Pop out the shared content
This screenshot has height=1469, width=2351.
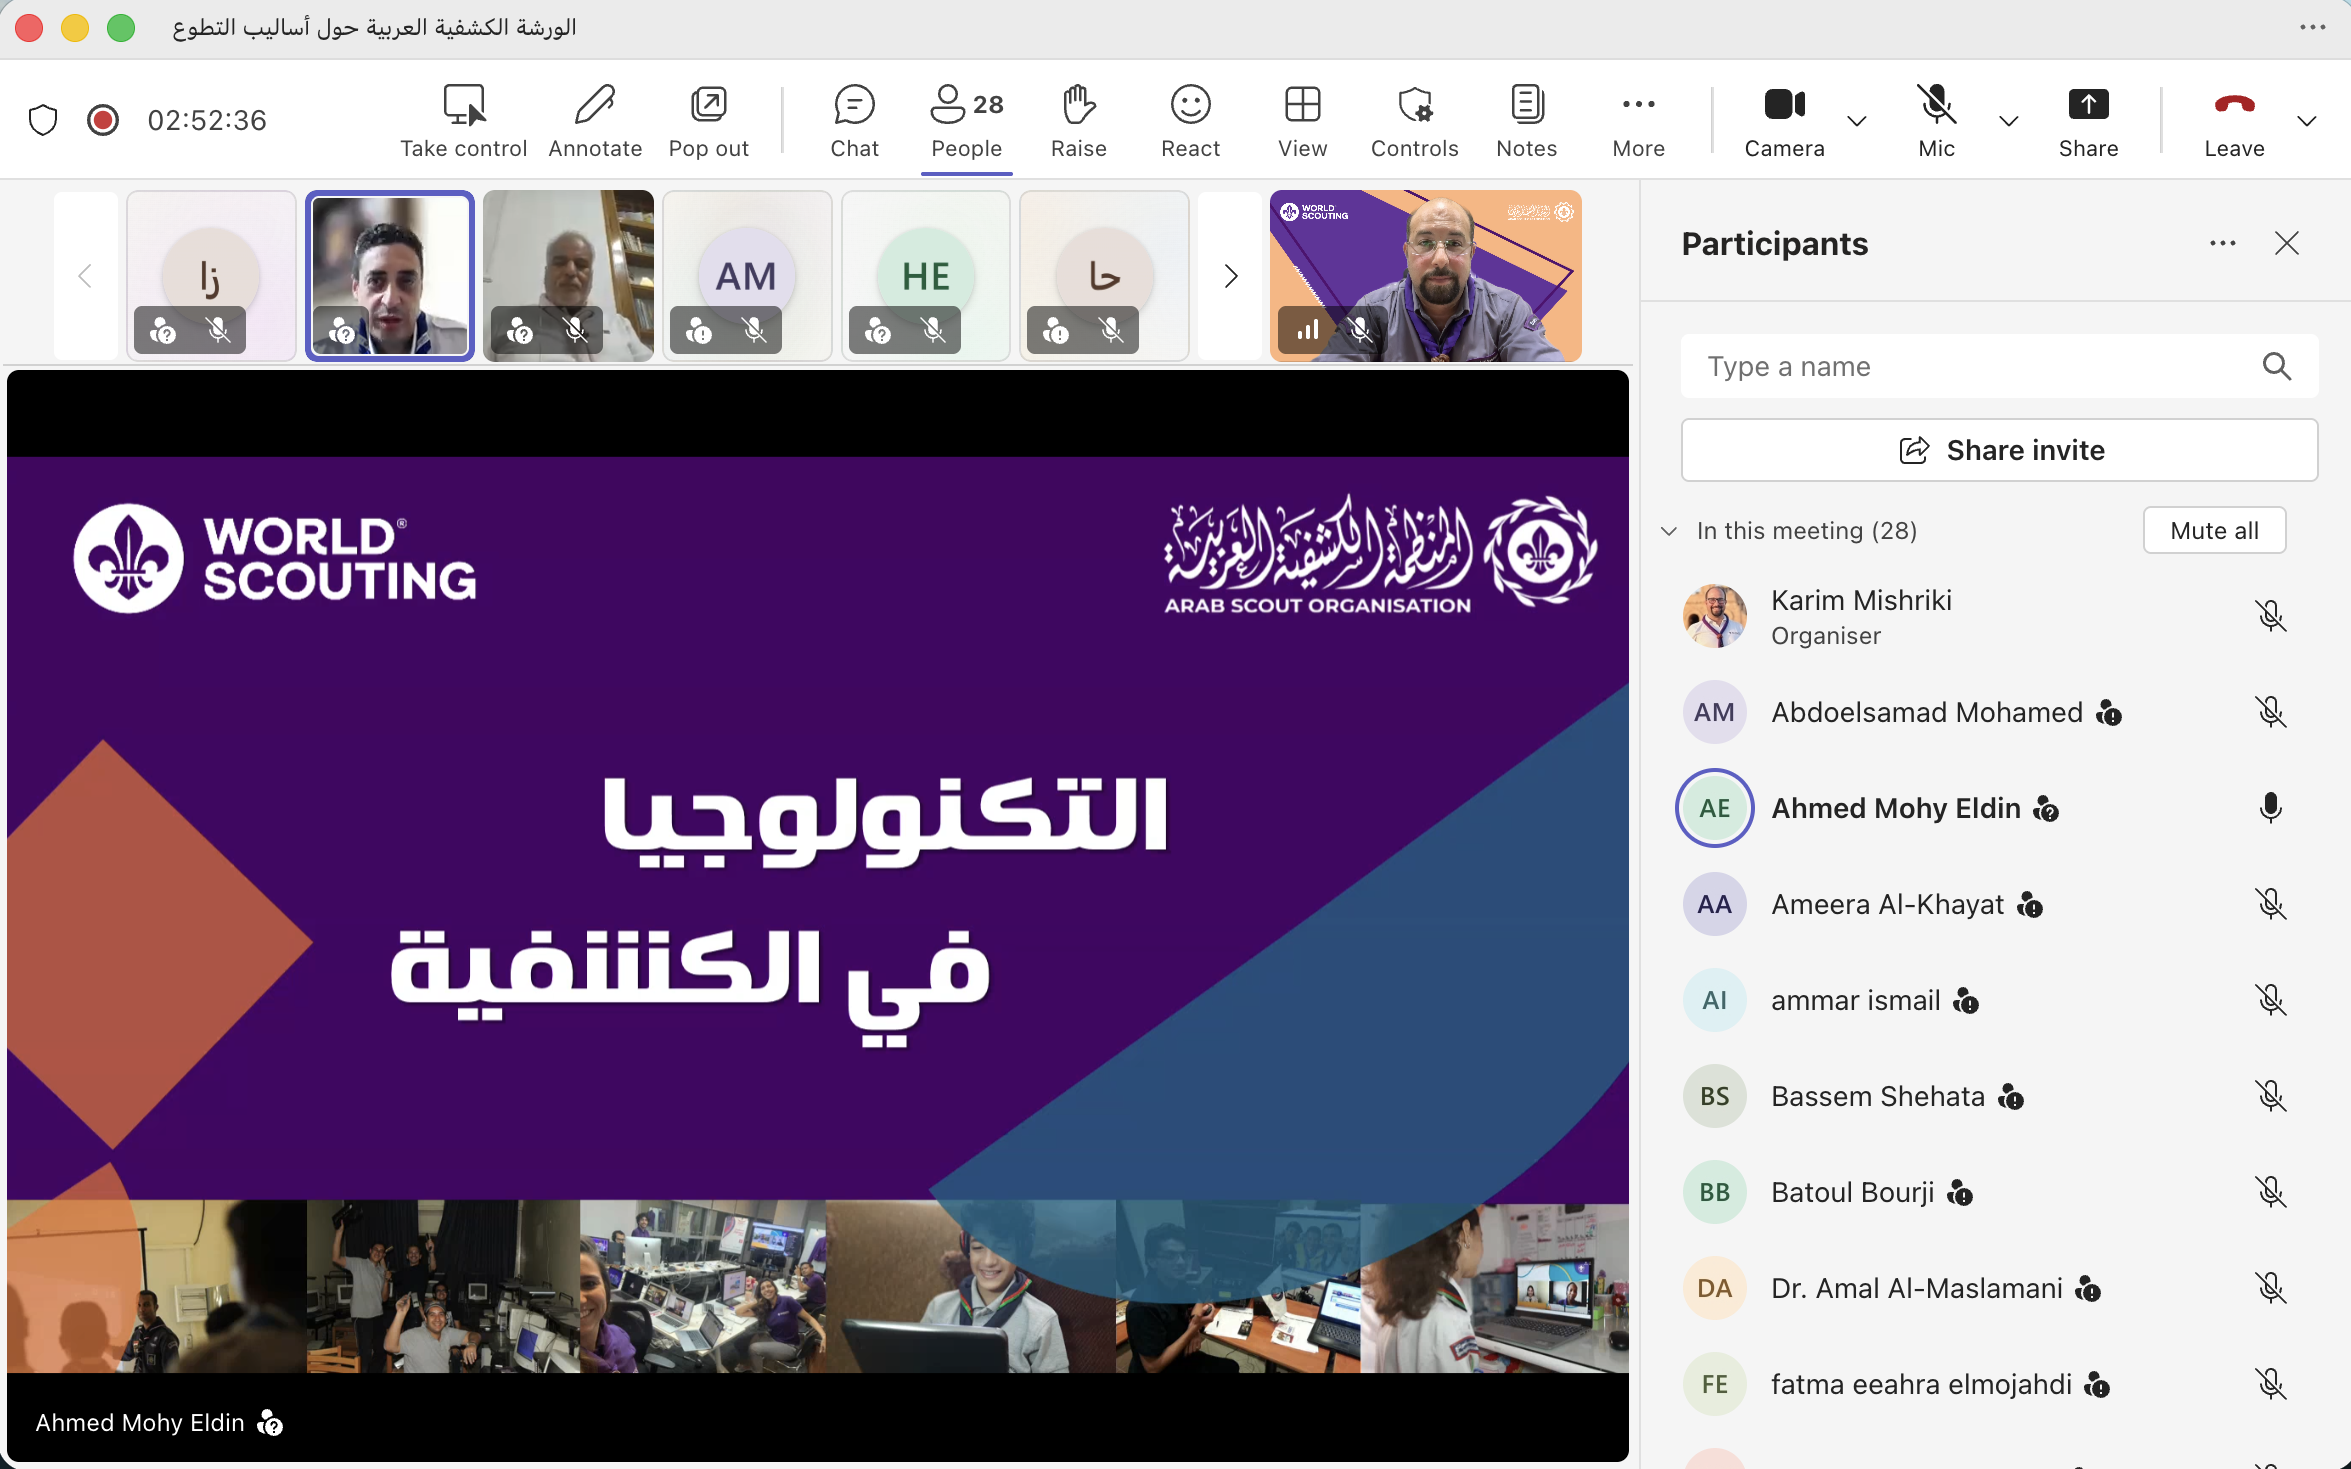708,121
